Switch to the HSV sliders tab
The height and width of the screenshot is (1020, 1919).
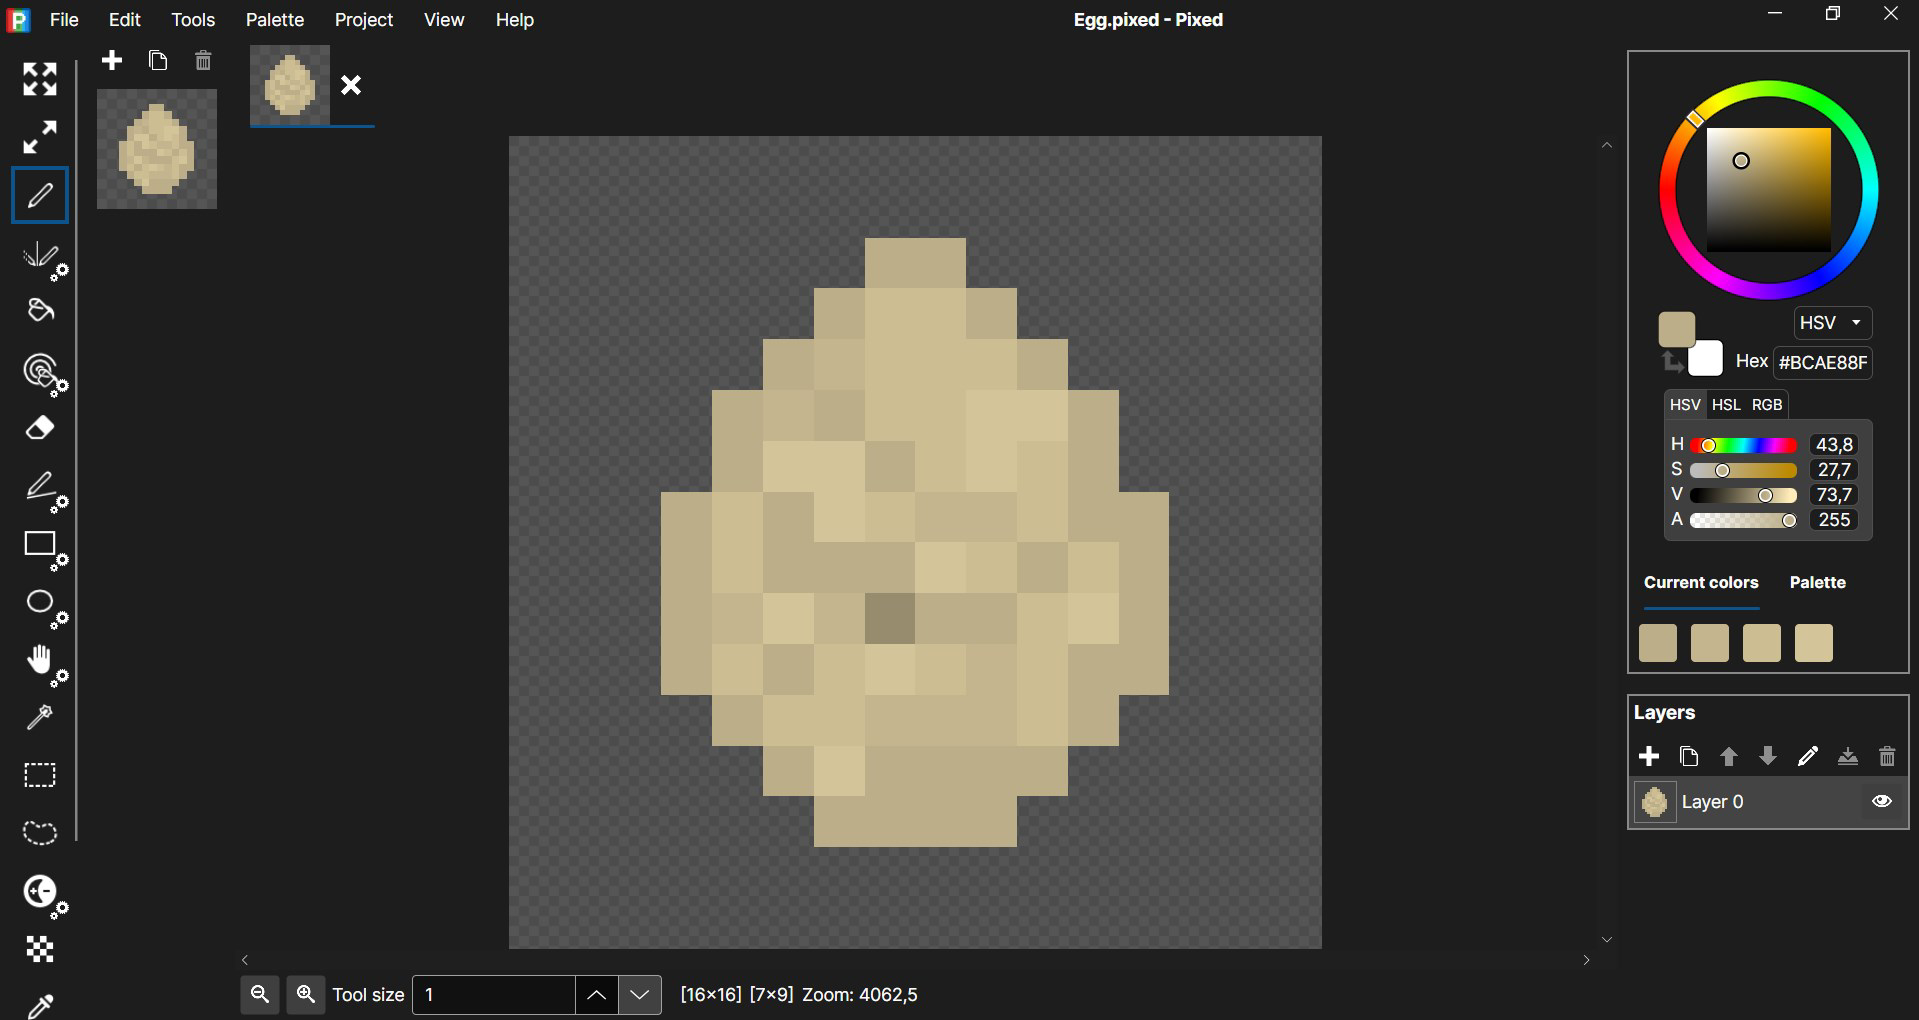pyautogui.click(x=1685, y=405)
